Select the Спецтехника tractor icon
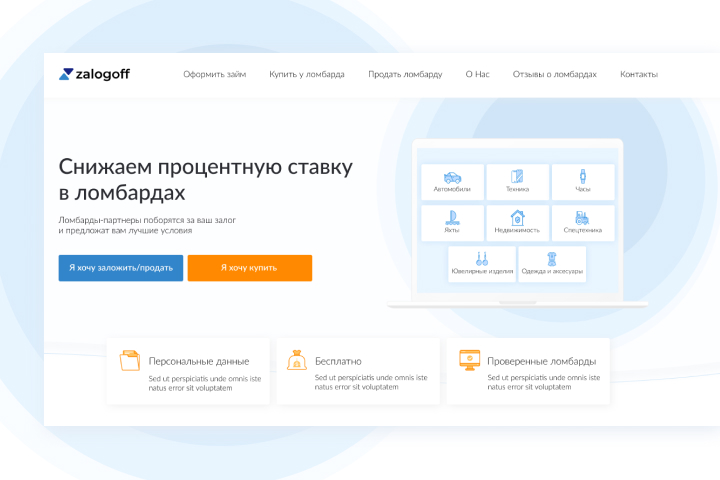Viewport: 720px width, 480px height. point(582,218)
